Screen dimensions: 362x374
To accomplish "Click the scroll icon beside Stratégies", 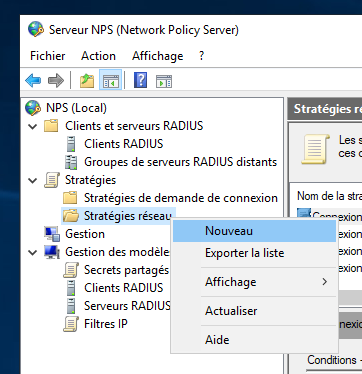I will 52,180.
